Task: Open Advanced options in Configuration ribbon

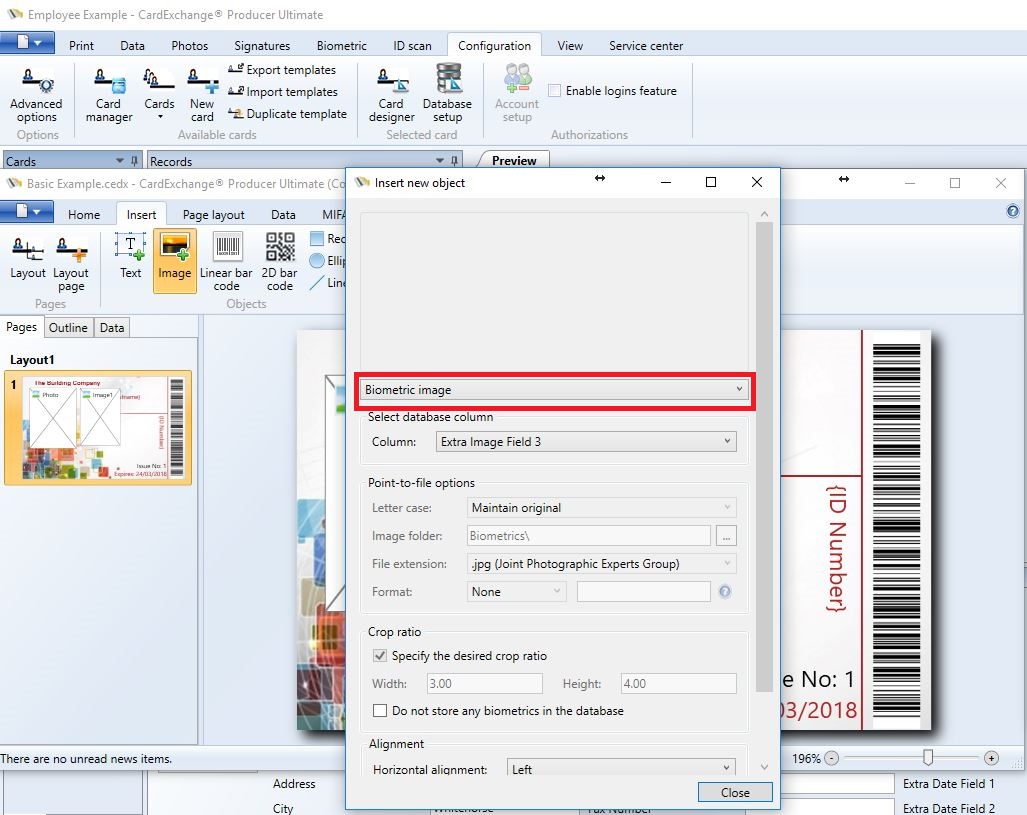Action: pos(36,95)
